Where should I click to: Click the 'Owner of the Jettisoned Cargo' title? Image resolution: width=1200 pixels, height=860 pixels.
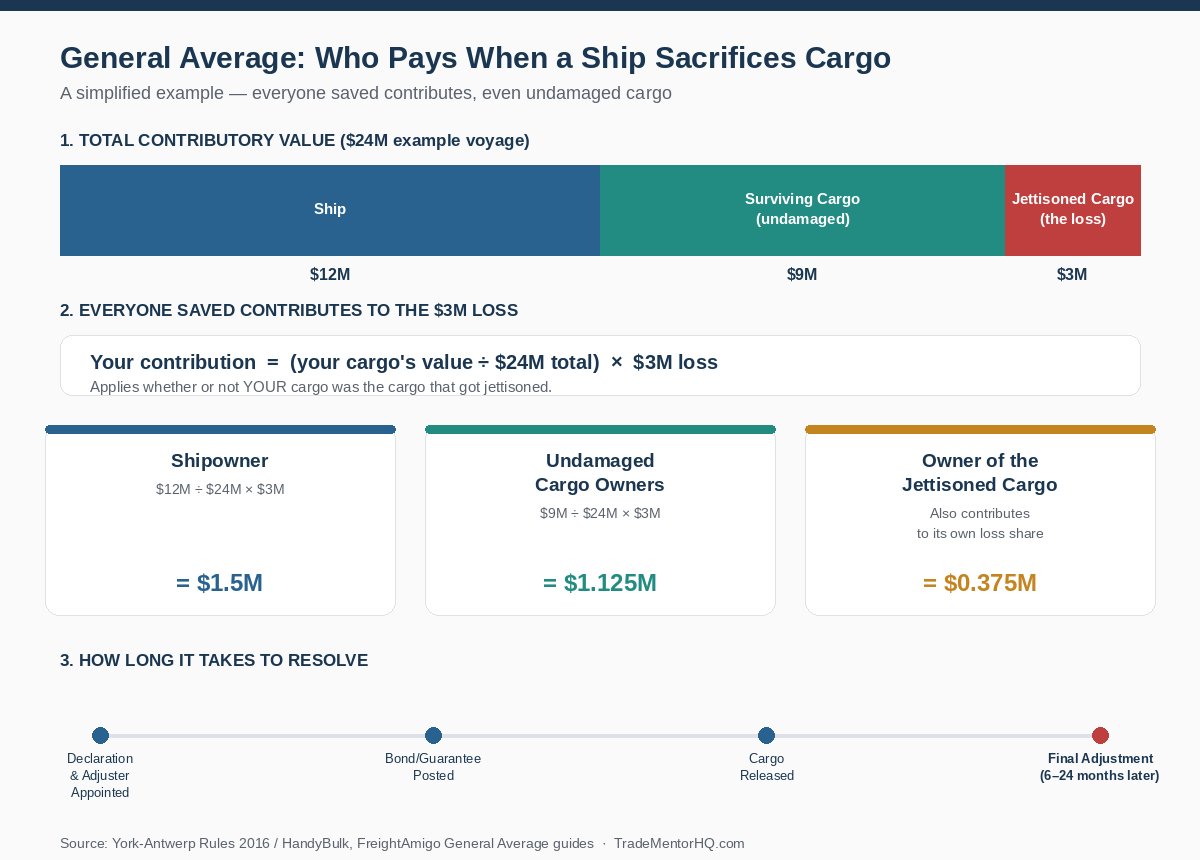coord(980,473)
